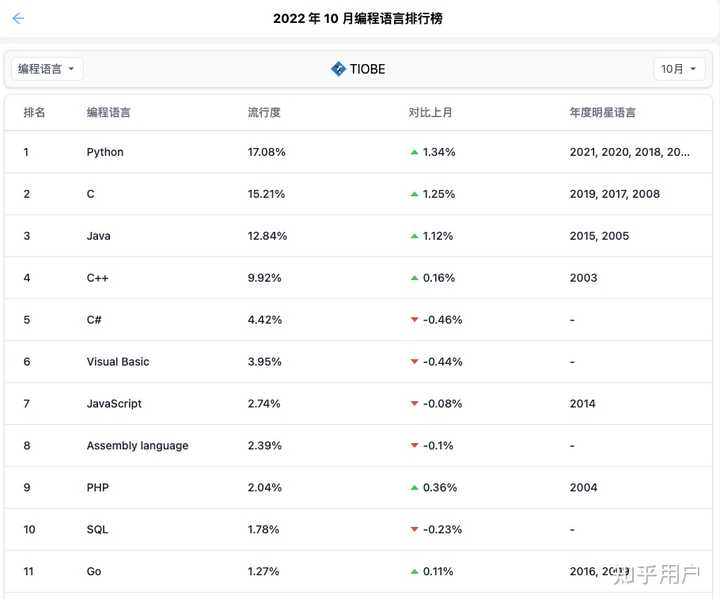Click the 流行度 column header
Screen dimensions: 720x599
(264, 112)
